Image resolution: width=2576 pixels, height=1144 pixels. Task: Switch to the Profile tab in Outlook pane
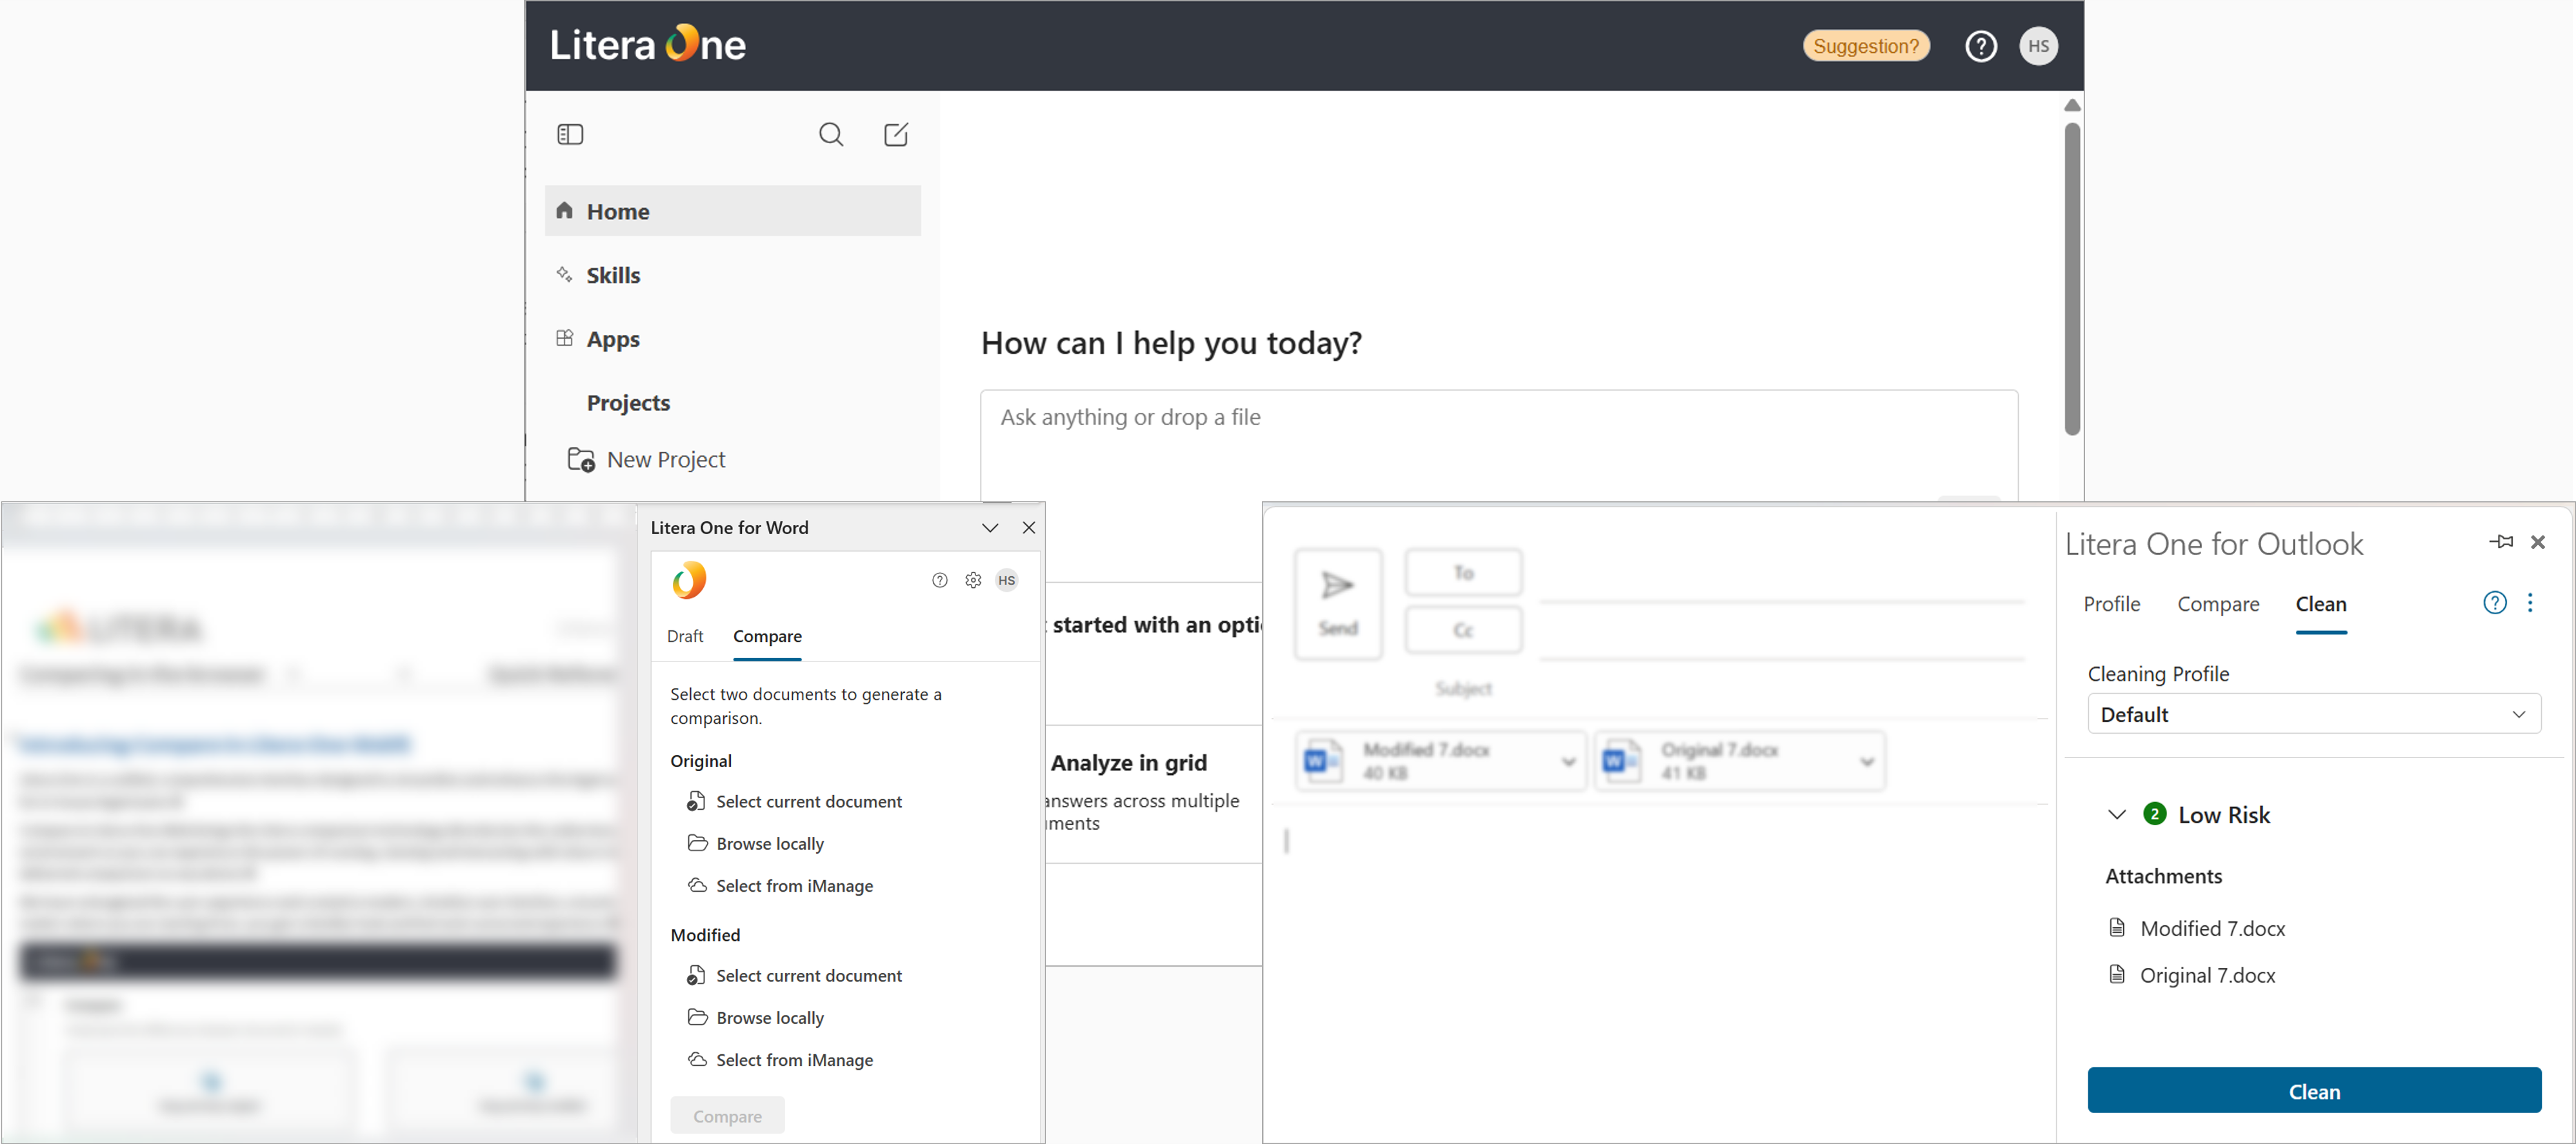pyautogui.click(x=2112, y=604)
